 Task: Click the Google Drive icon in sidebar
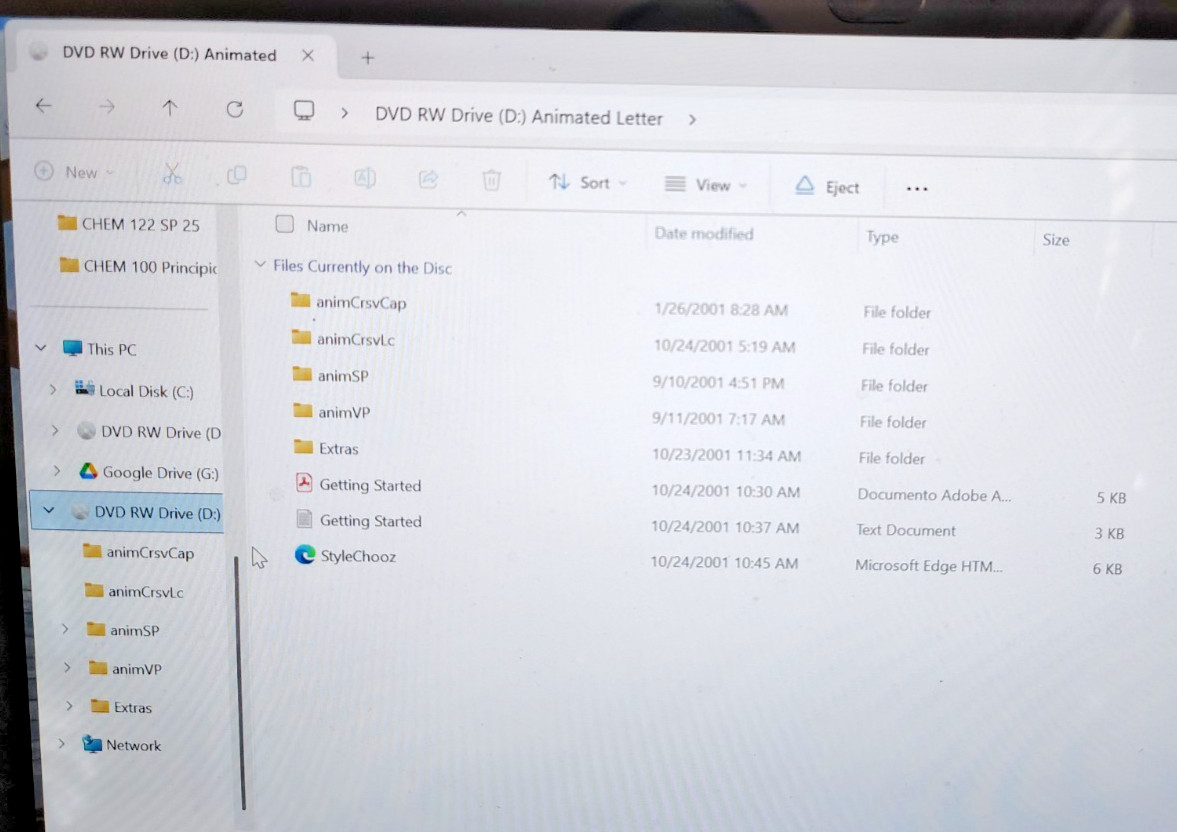coord(89,471)
